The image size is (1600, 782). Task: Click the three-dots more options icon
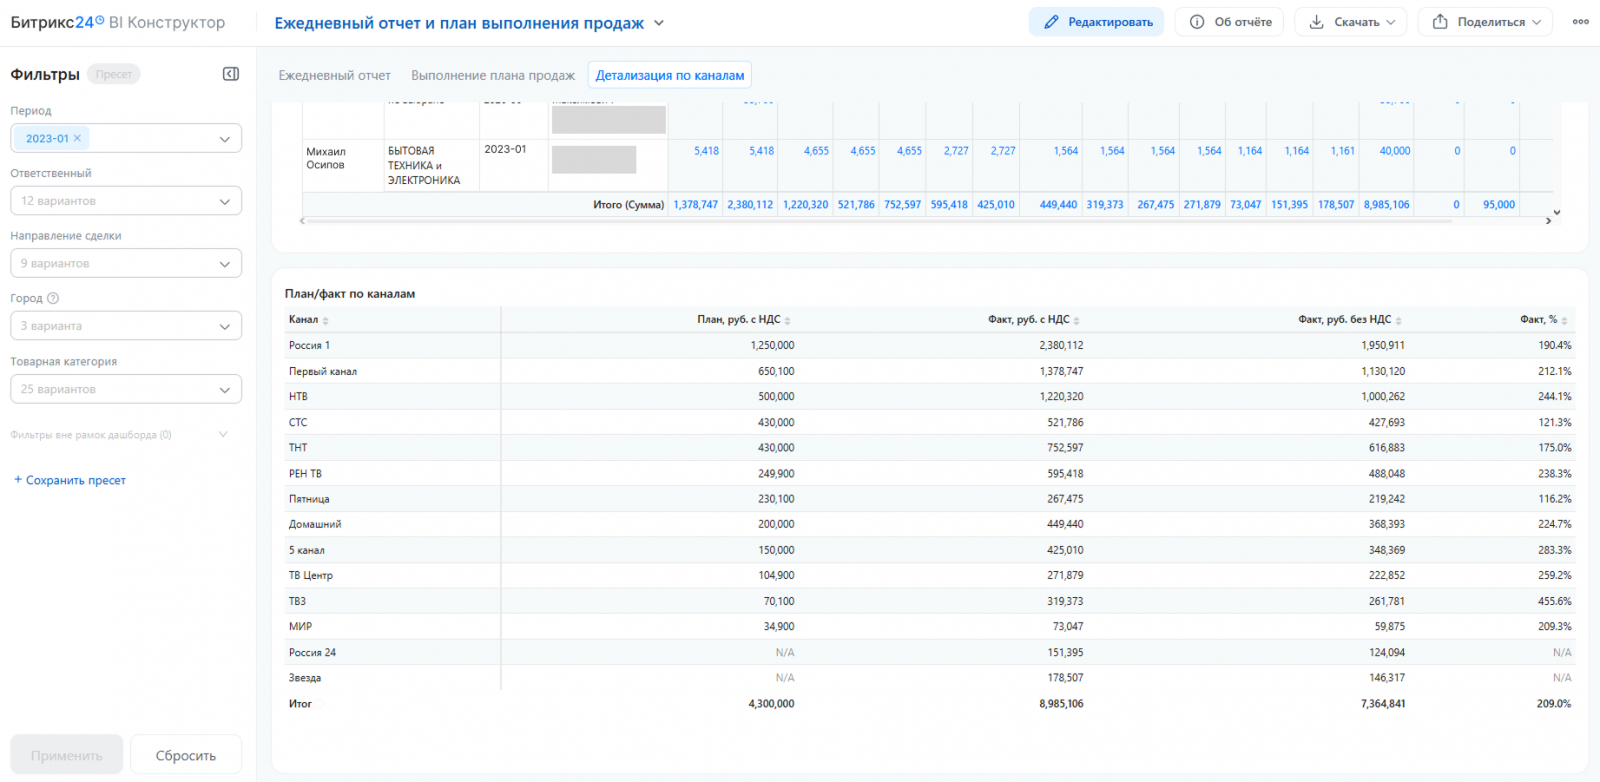coord(1580,22)
